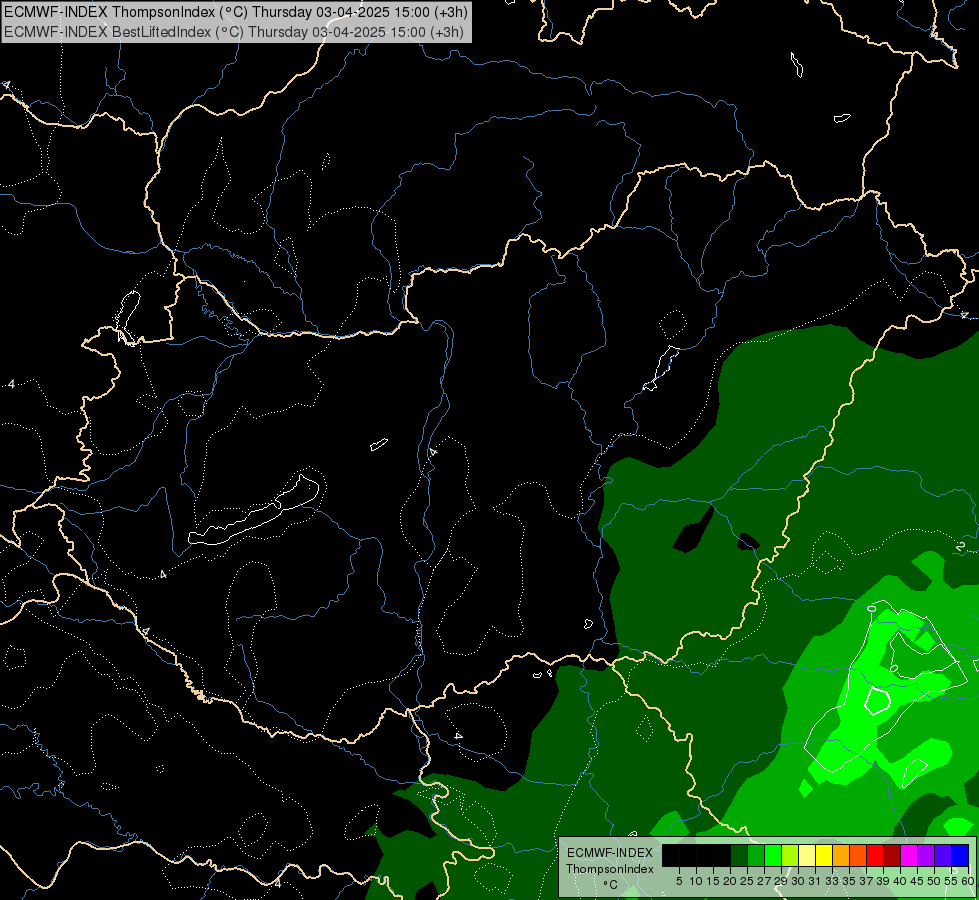Select the blue 55–60 legend swatch
The width and height of the screenshot is (979, 900).
point(960,855)
